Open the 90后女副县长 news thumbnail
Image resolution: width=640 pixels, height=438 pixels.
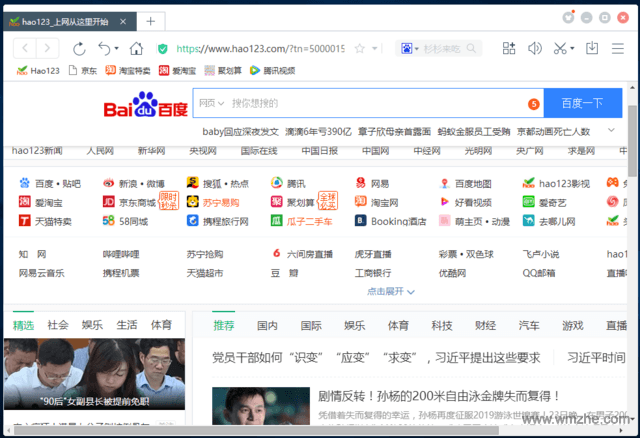(x=94, y=374)
